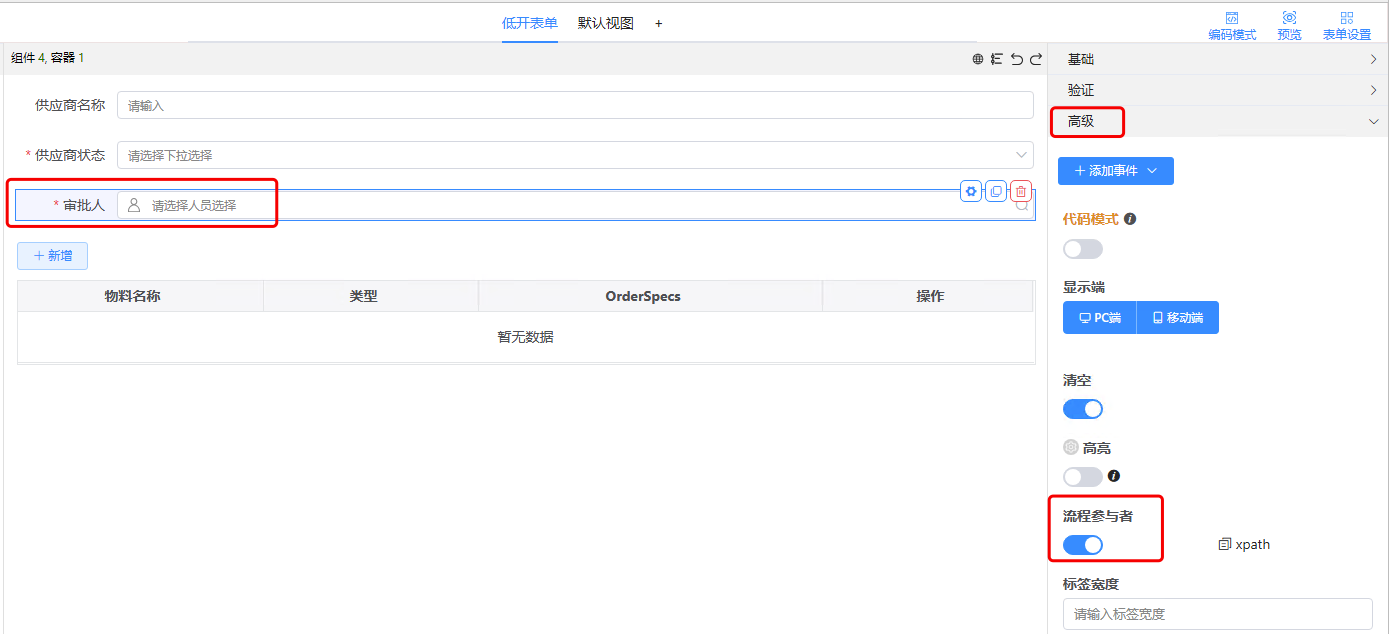This screenshot has width=1389, height=634.
Task: Open field settings gear on 审批人
Action: click(970, 190)
